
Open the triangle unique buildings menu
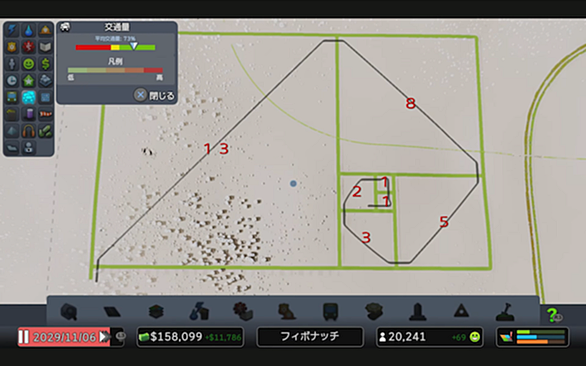[461, 312]
